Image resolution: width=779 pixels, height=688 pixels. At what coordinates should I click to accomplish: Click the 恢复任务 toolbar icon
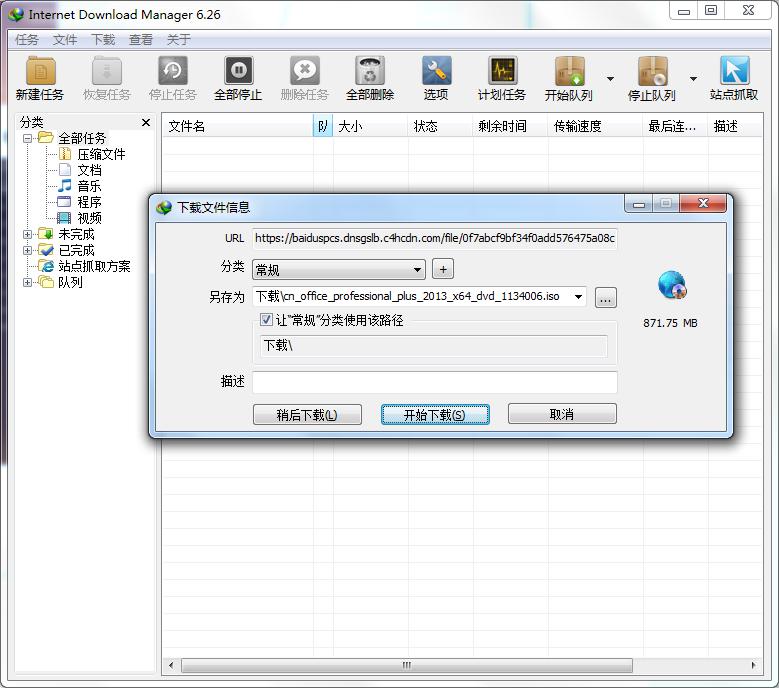[107, 71]
